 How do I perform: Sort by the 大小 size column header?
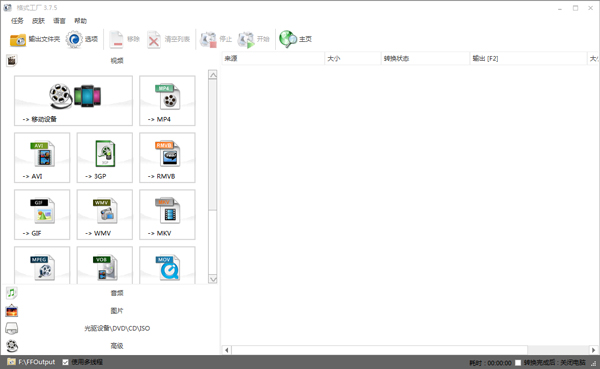pos(352,58)
